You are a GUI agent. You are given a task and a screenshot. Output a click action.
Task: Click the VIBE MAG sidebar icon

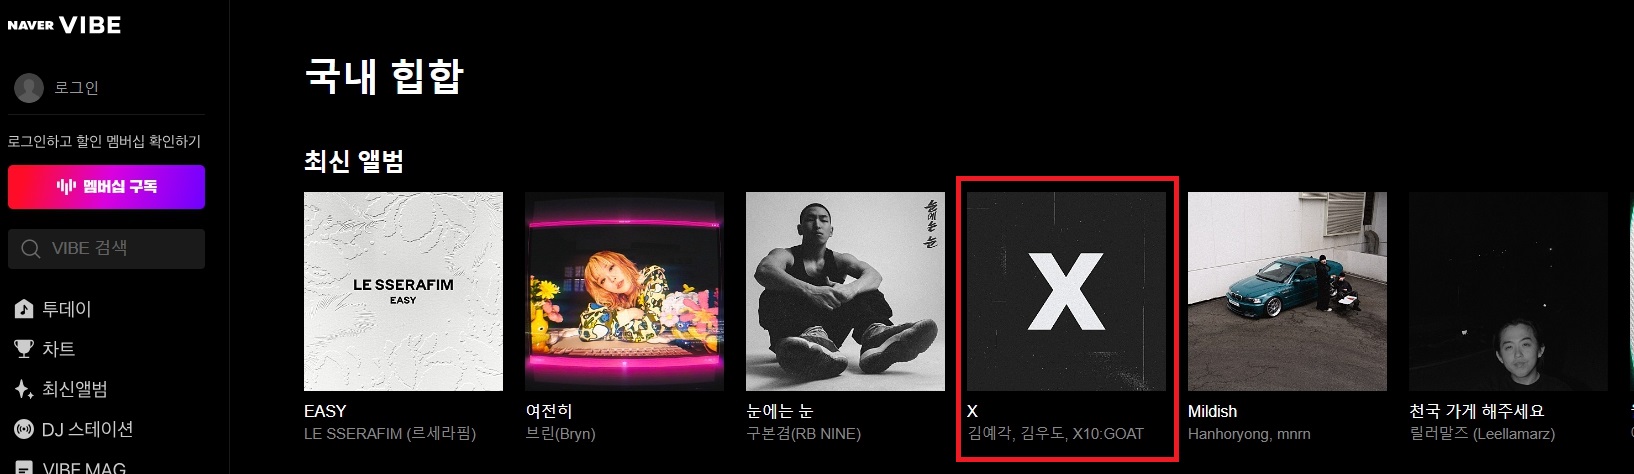[x=24, y=467]
